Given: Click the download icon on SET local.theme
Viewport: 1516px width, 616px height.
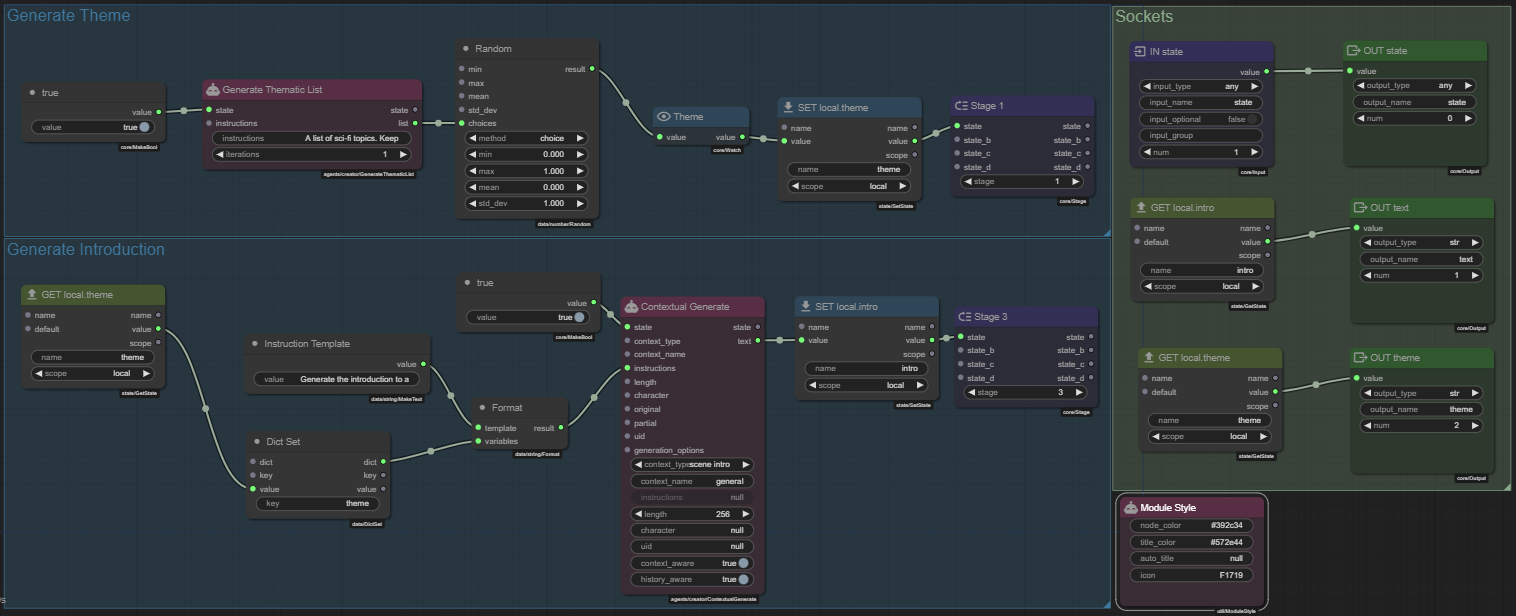Looking at the screenshot, I should coord(788,107).
